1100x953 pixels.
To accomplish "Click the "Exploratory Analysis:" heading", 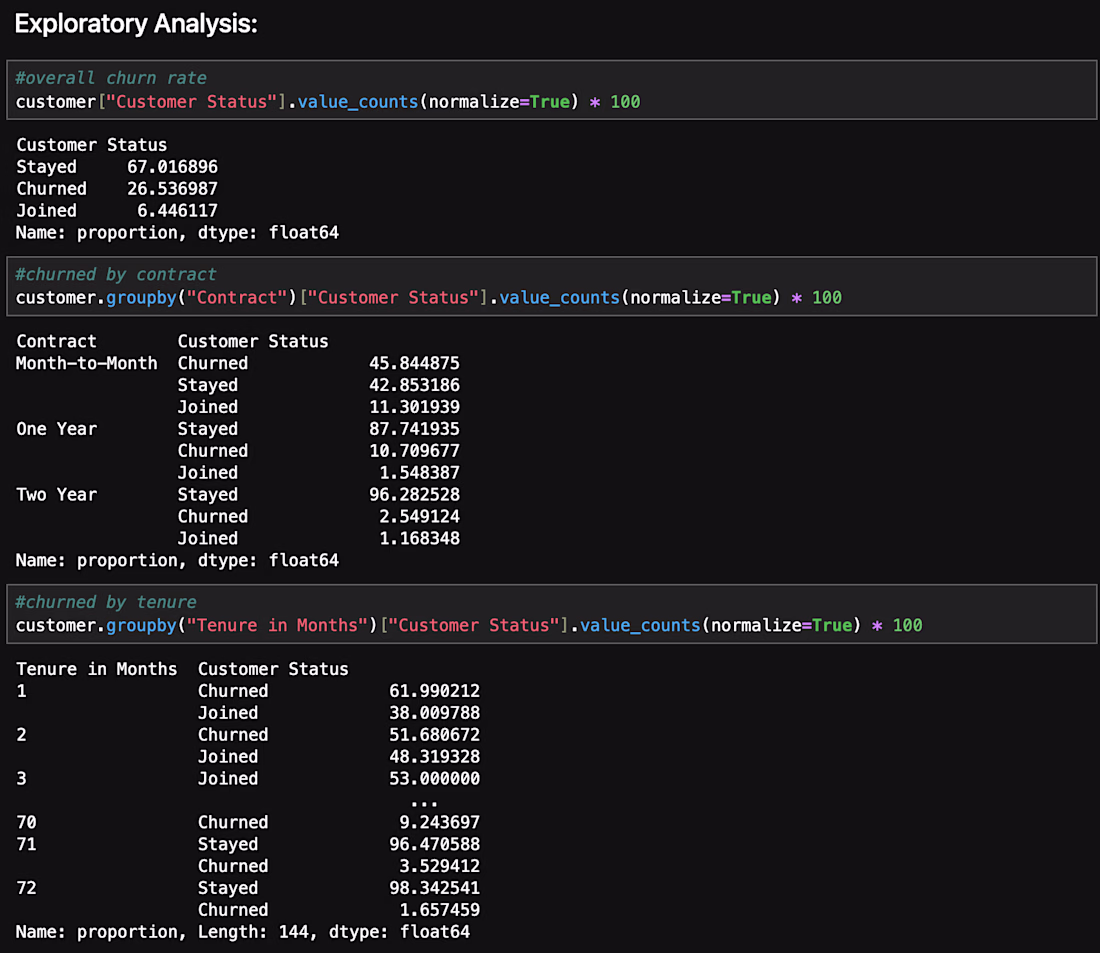I will pyautogui.click(x=136, y=24).
